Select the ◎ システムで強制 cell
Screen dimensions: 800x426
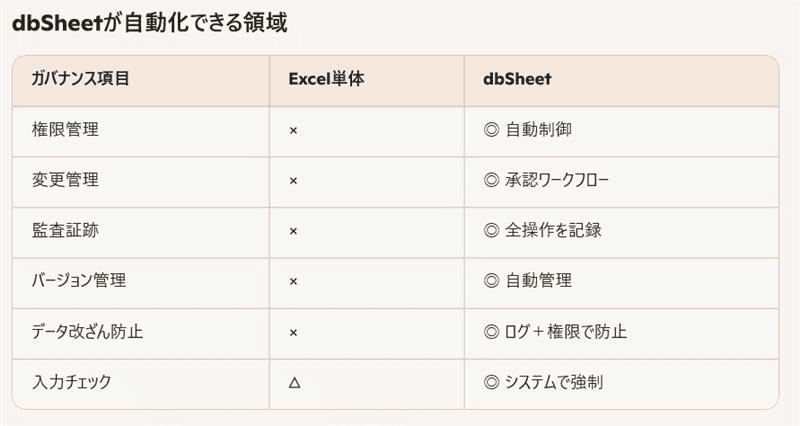(x=543, y=382)
